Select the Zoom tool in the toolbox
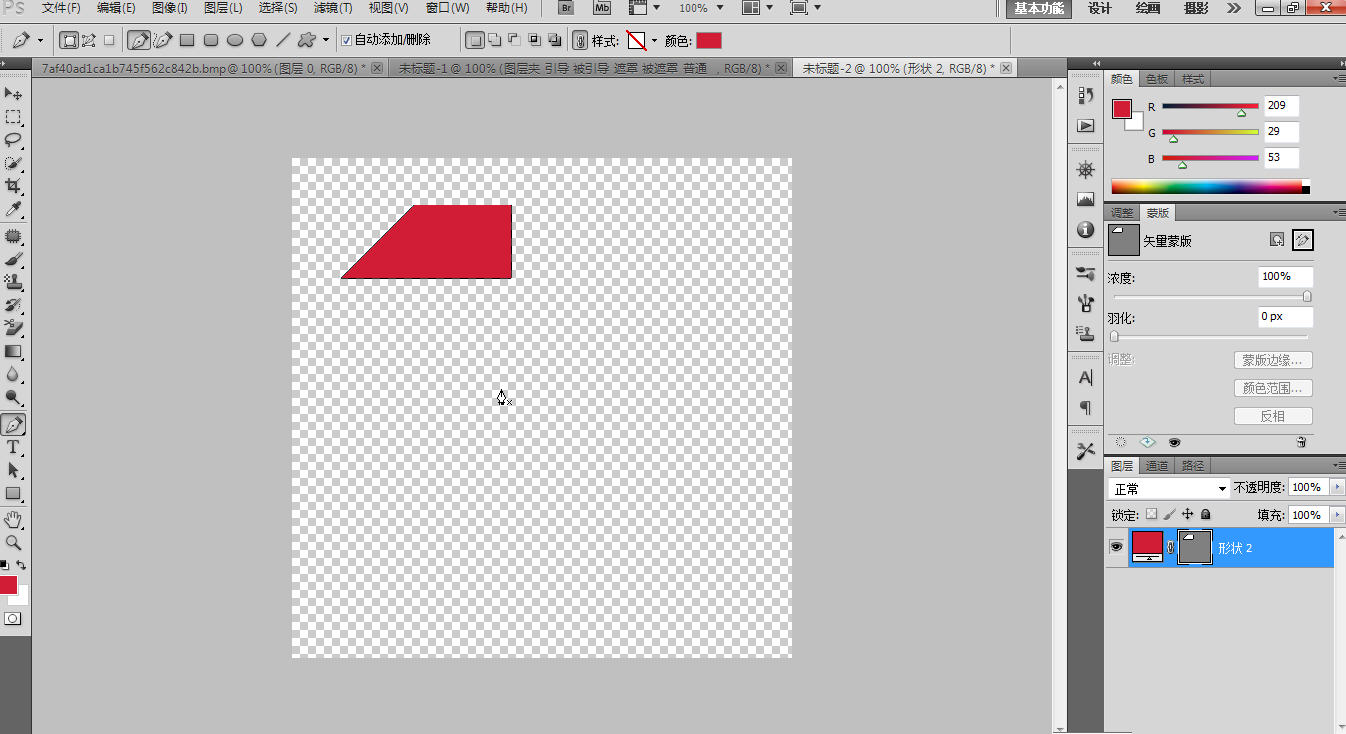The height and width of the screenshot is (734, 1346). click(x=13, y=543)
